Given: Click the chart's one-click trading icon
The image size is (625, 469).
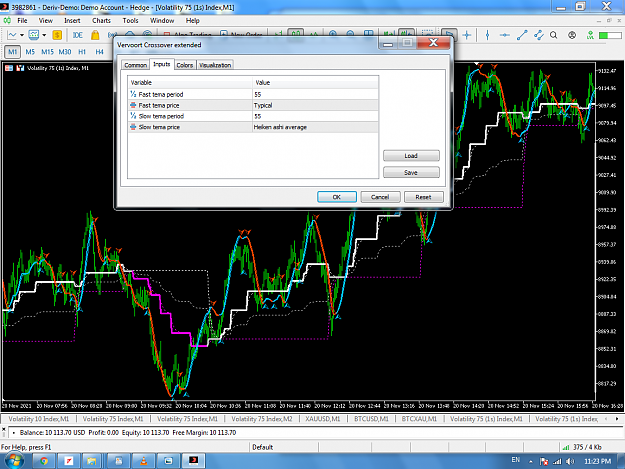Looking at the screenshot, I should pyautogui.click(x=9, y=68).
